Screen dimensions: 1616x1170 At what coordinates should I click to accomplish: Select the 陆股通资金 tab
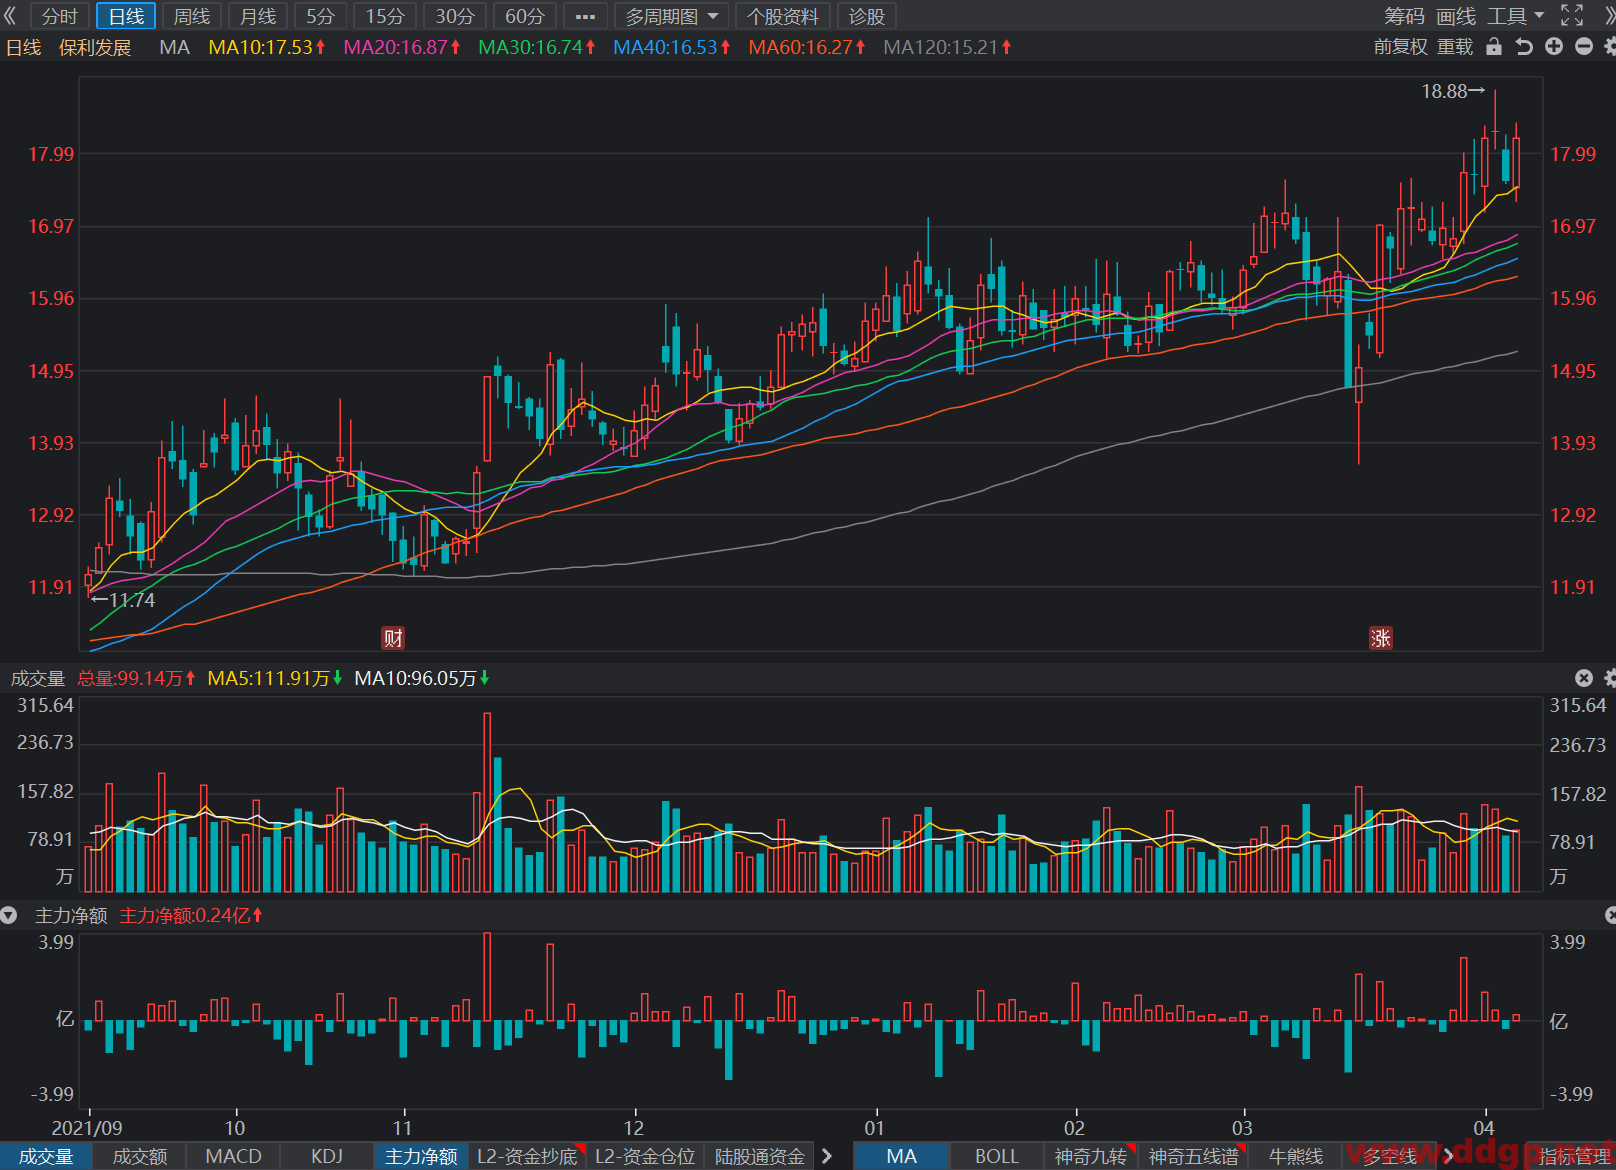[x=760, y=1156]
